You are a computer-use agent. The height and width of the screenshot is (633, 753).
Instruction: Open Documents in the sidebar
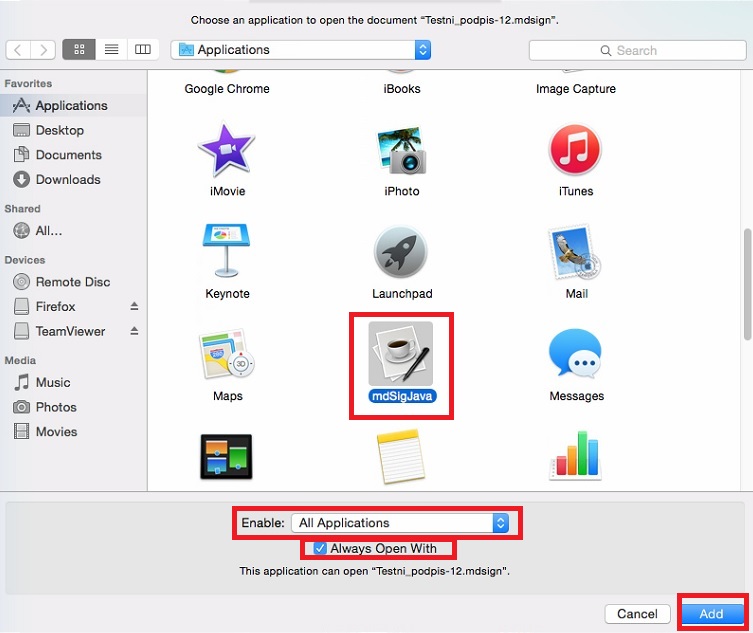pos(68,155)
